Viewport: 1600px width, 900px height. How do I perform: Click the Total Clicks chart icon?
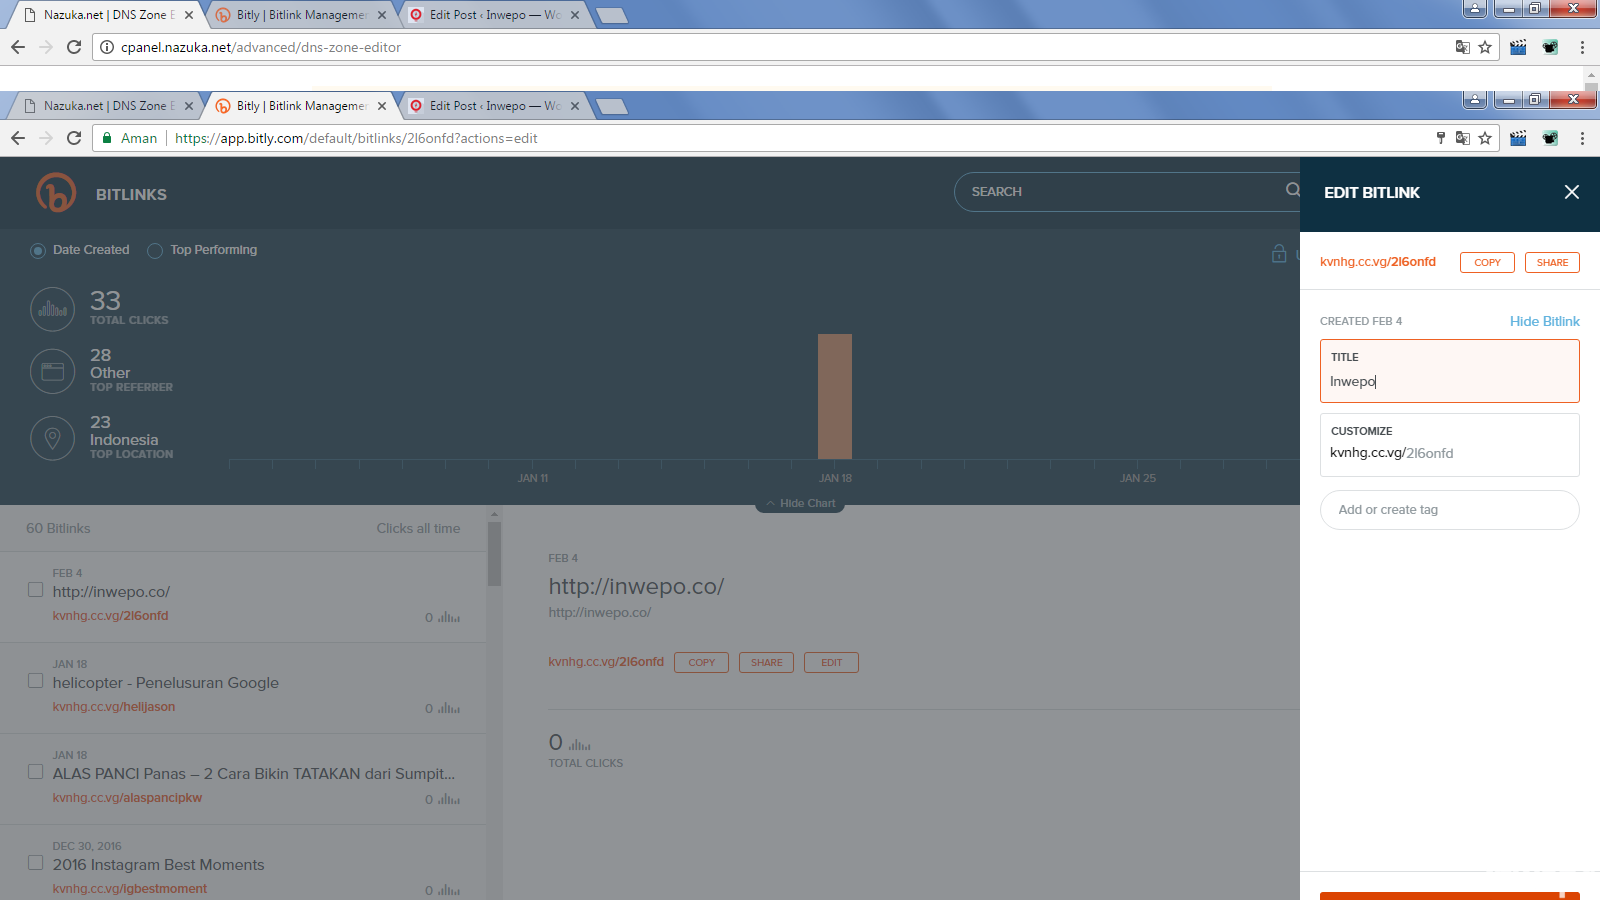[53, 310]
